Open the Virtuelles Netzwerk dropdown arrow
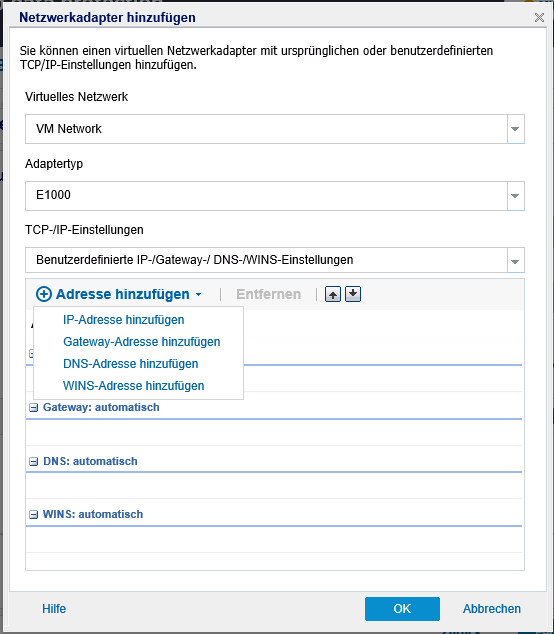Screen dimensions: 554x634 click(515, 129)
